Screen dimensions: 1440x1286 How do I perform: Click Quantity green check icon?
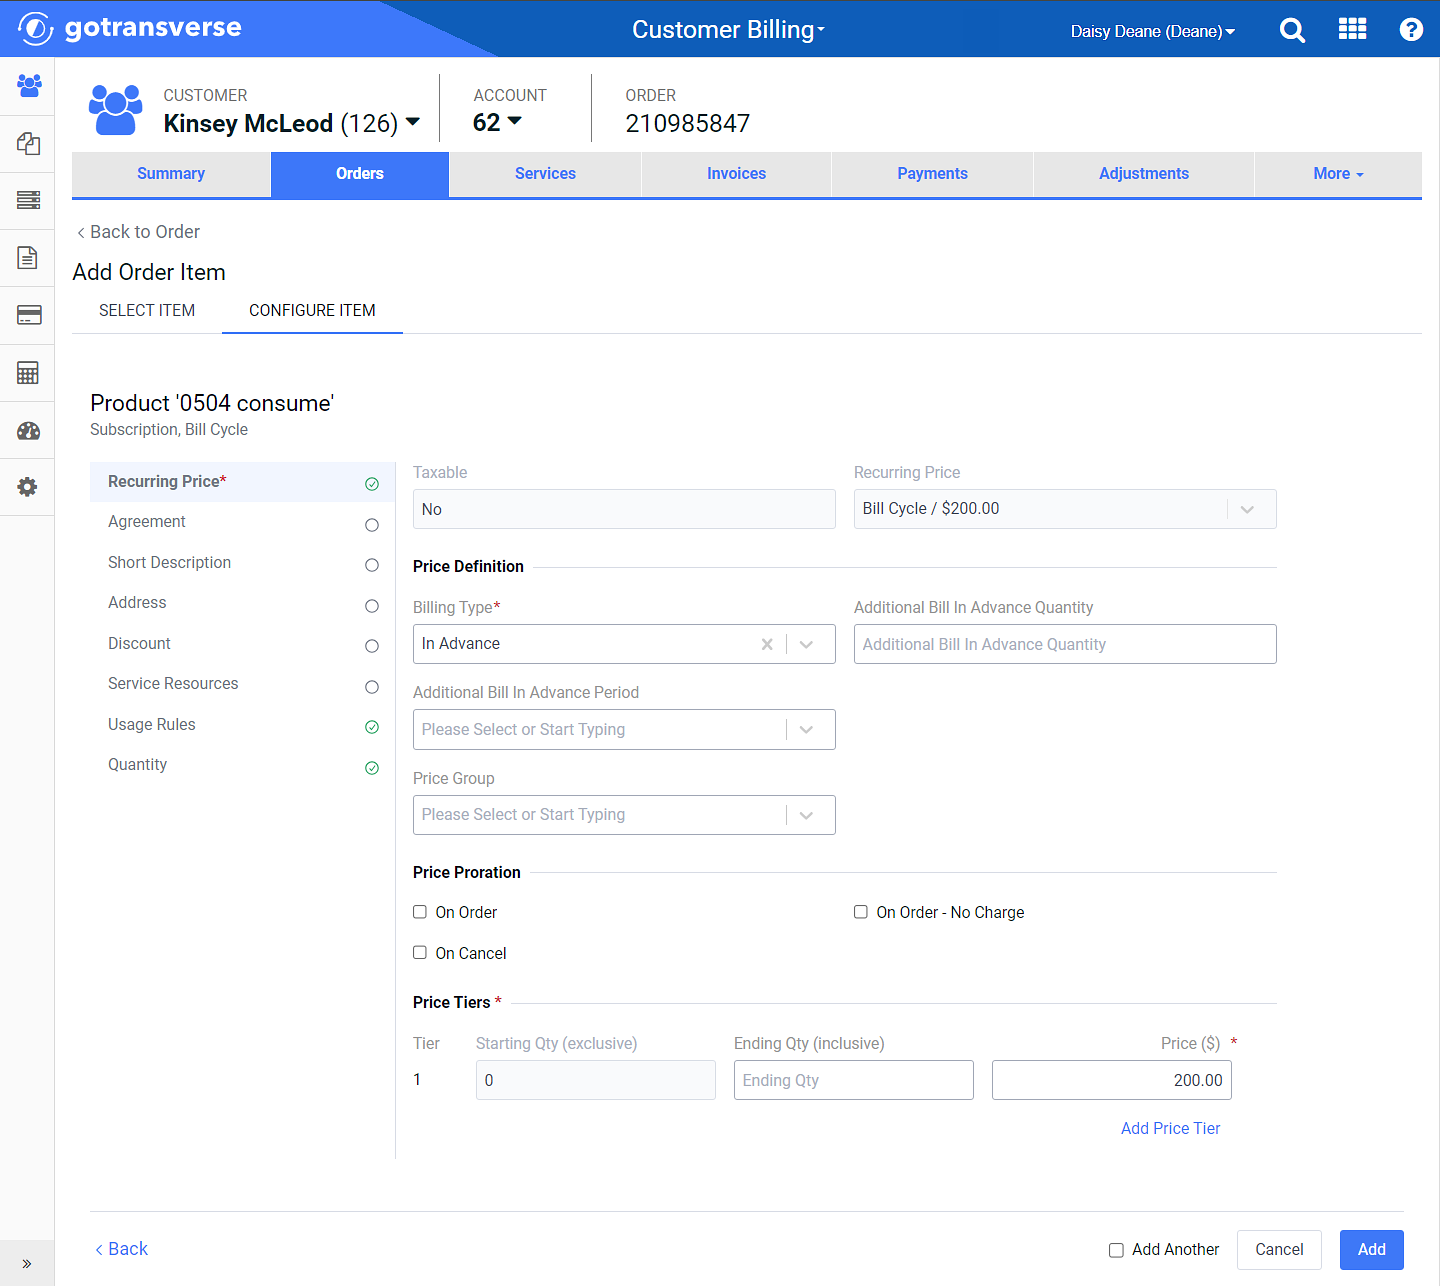click(x=372, y=768)
